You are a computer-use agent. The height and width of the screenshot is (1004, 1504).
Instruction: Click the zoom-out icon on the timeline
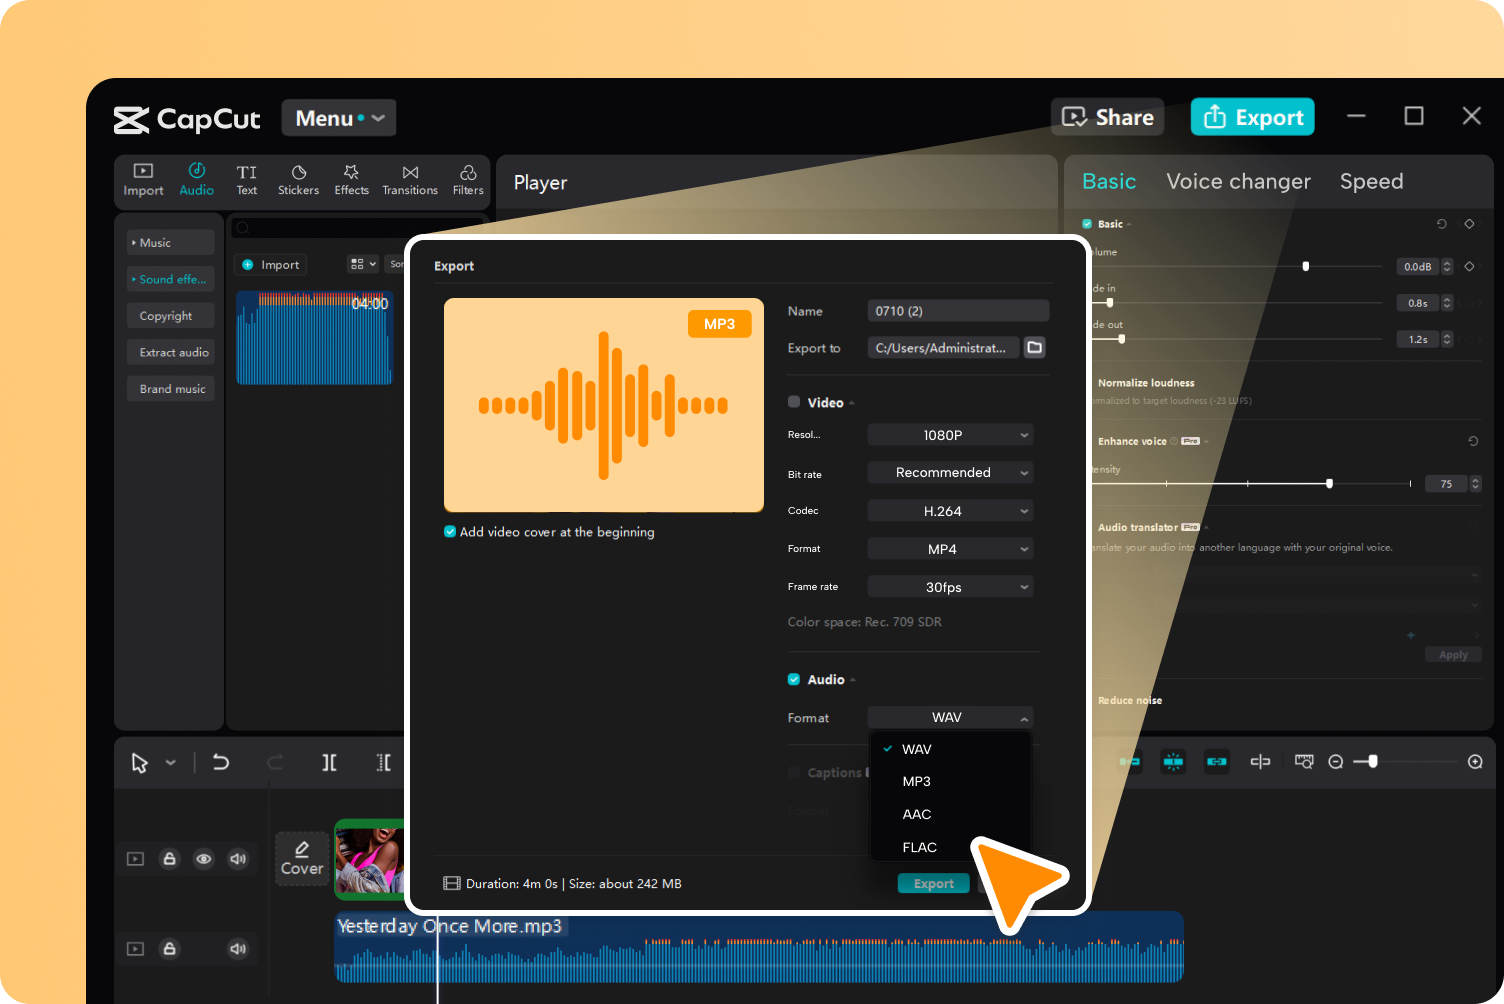click(1335, 761)
